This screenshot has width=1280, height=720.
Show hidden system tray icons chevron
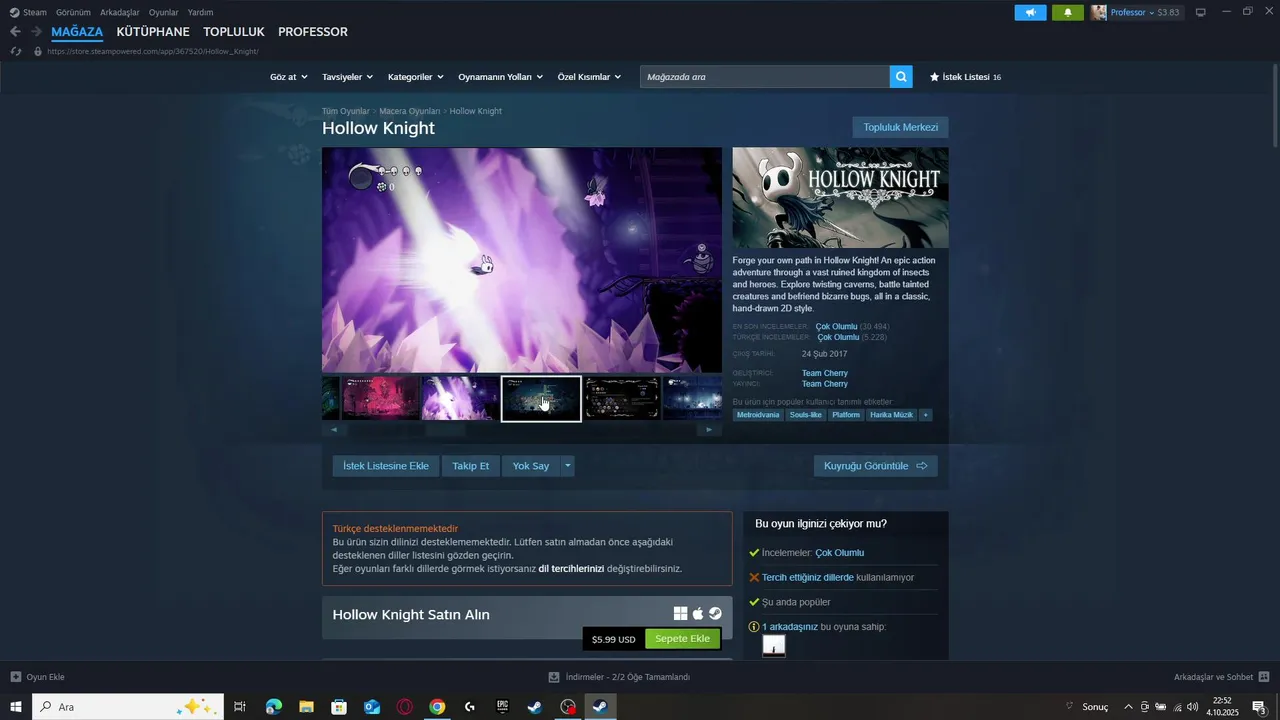coord(1129,707)
